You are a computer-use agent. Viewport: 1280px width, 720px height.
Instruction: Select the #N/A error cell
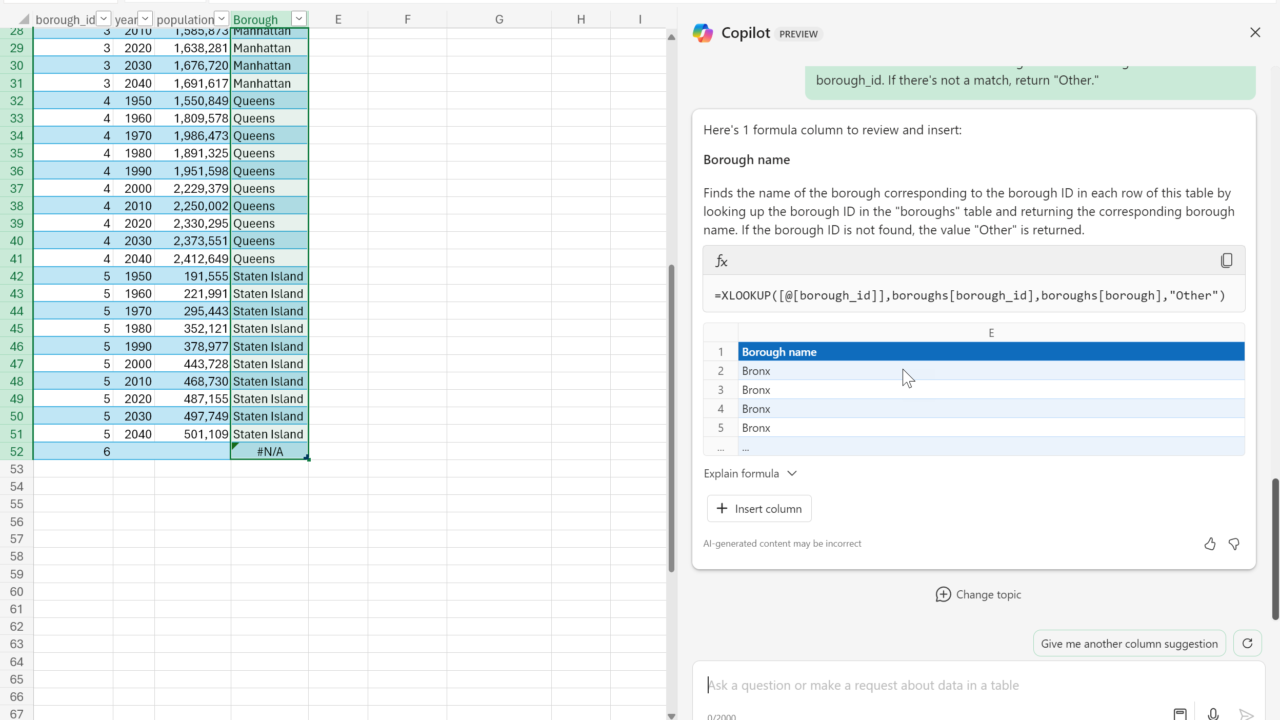(x=270, y=452)
